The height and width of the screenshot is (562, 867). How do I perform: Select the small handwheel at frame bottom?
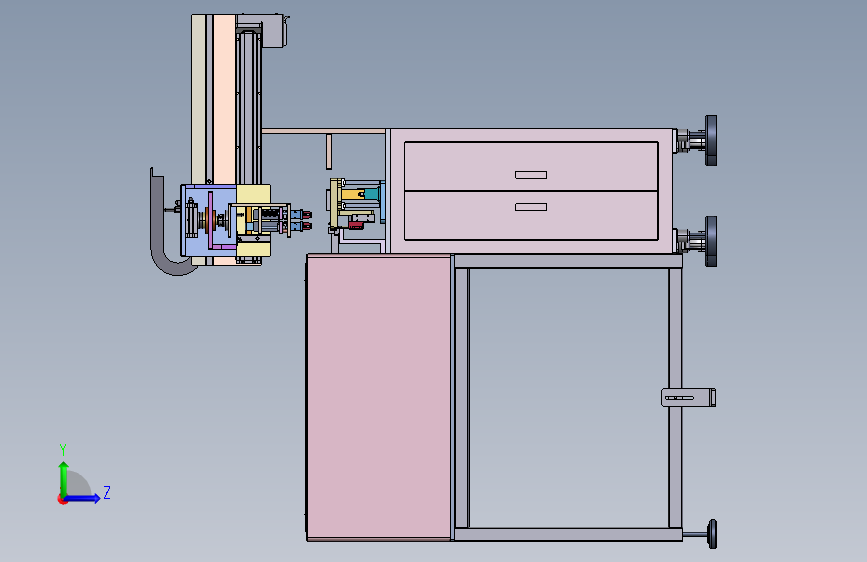pyautogui.click(x=713, y=534)
